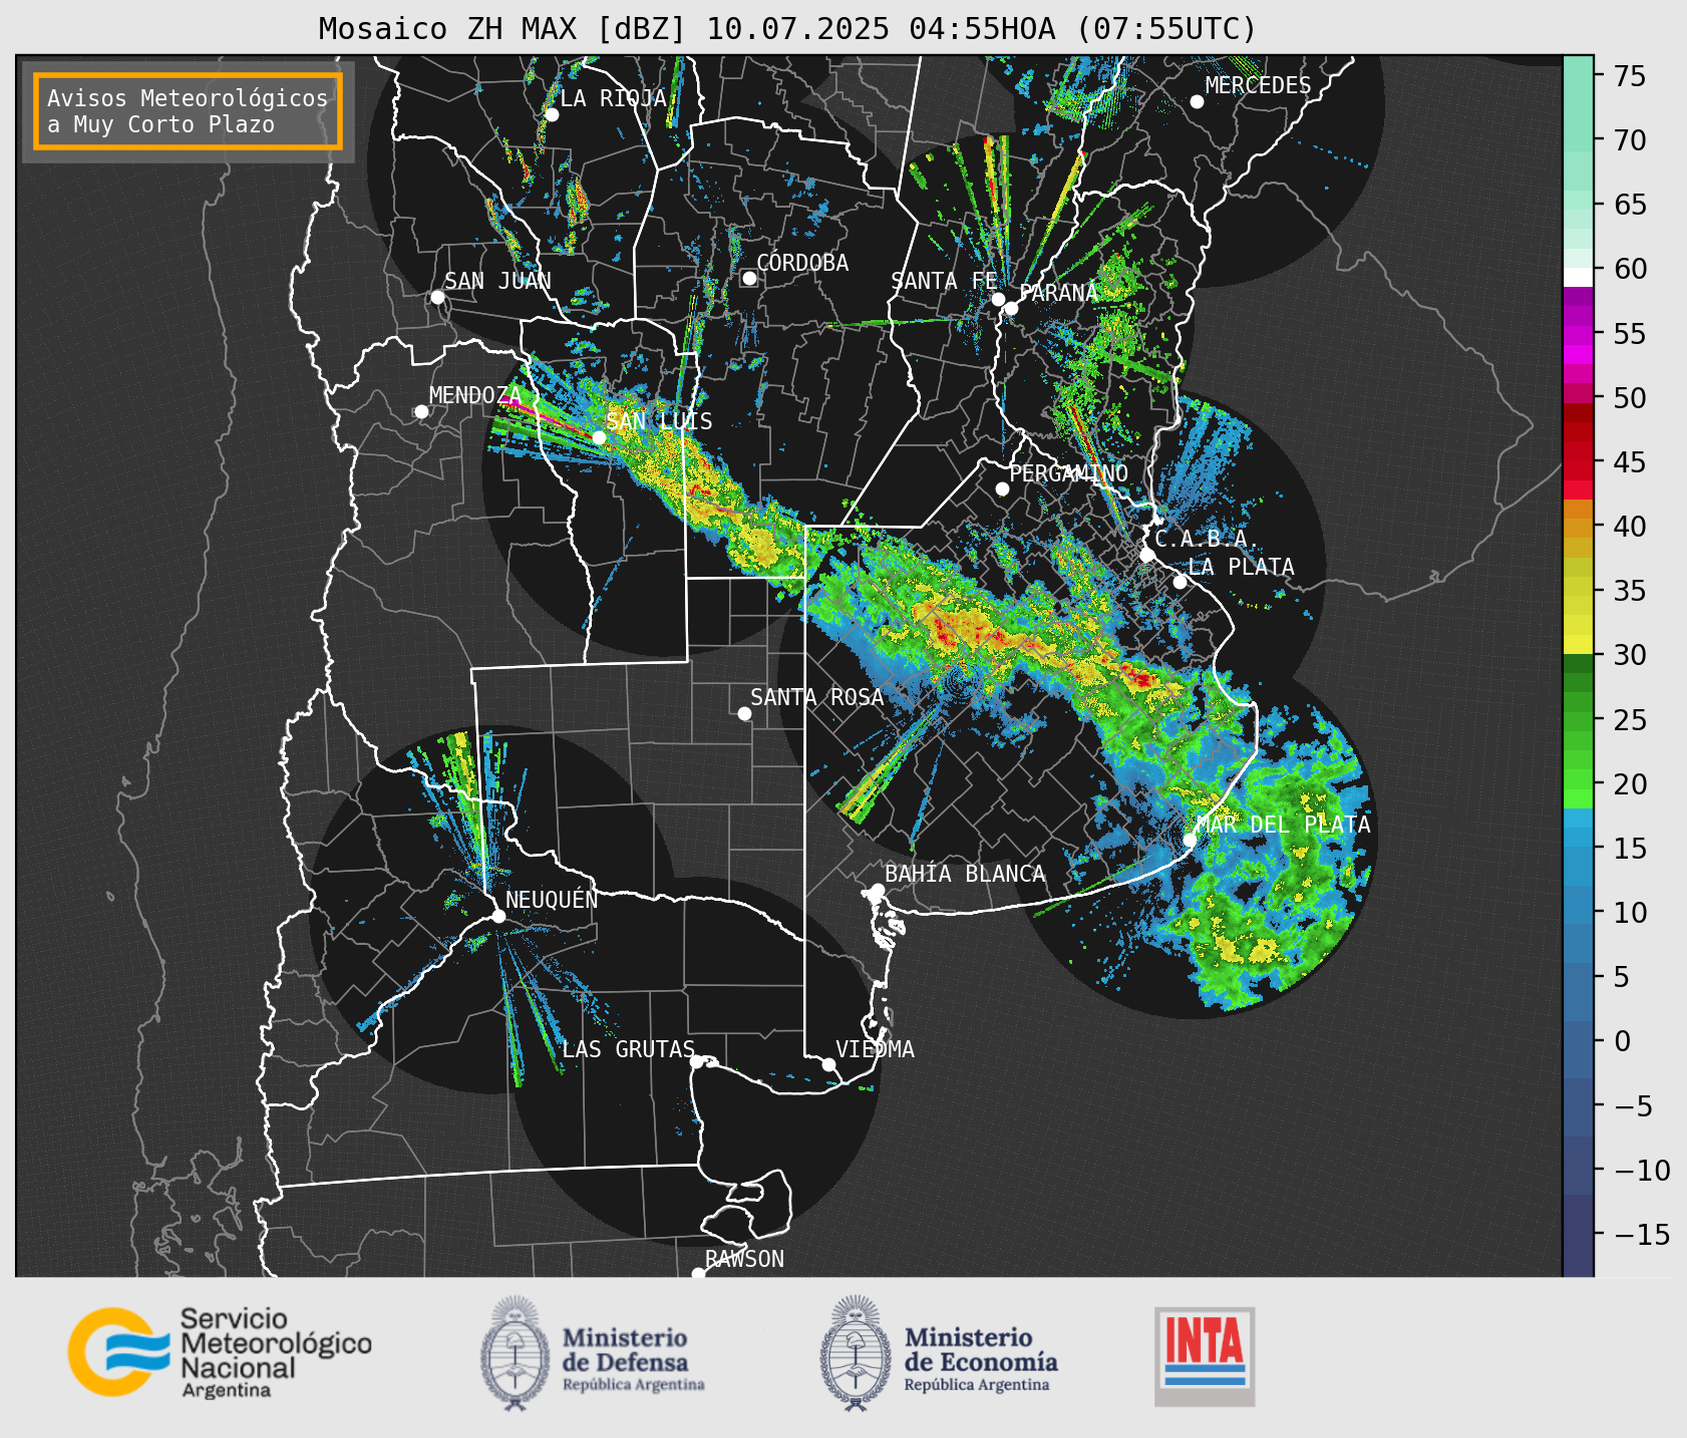This screenshot has width=1687, height=1438.
Task: Click the Avisos Meteorológicos a Muy Corto Plazo box
Action: coord(188,111)
